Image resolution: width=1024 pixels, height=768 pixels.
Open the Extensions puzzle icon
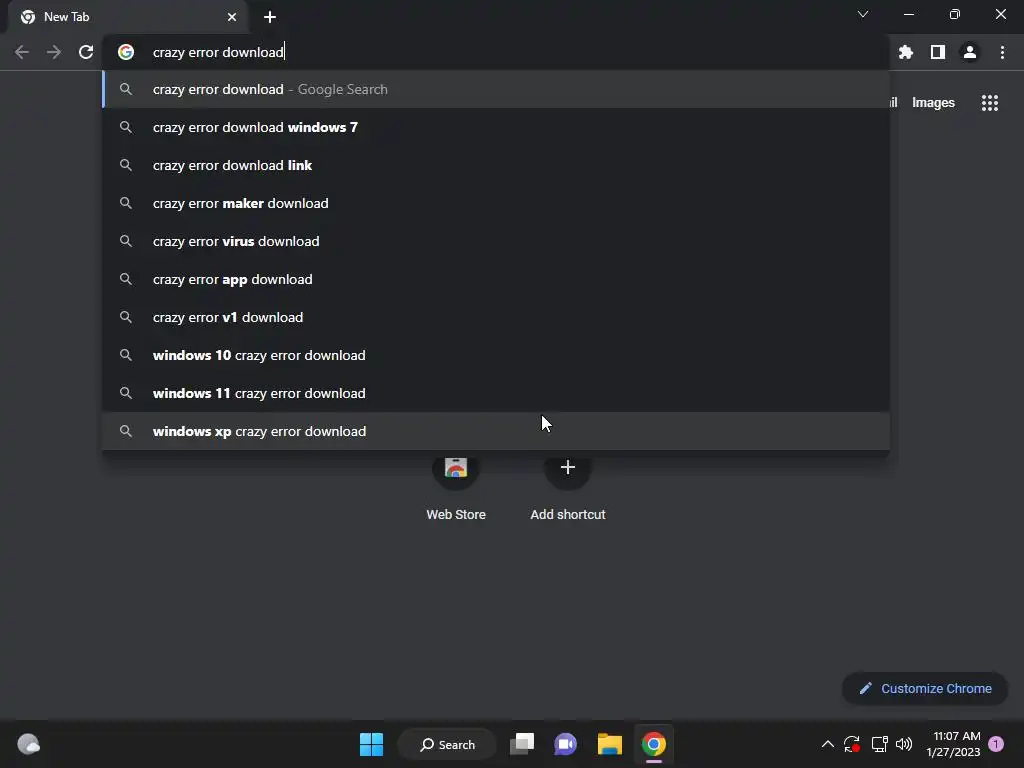[x=906, y=52]
